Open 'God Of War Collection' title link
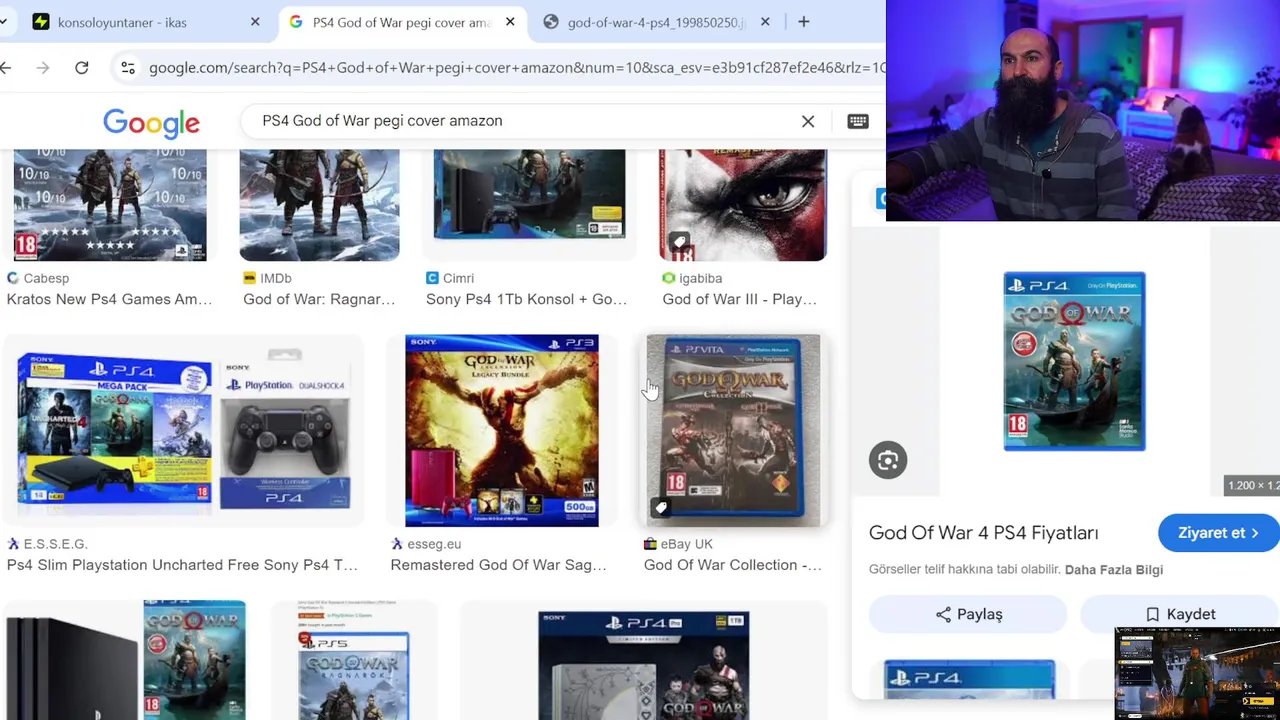Viewport: 1280px width, 720px height. (x=733, y=565)
